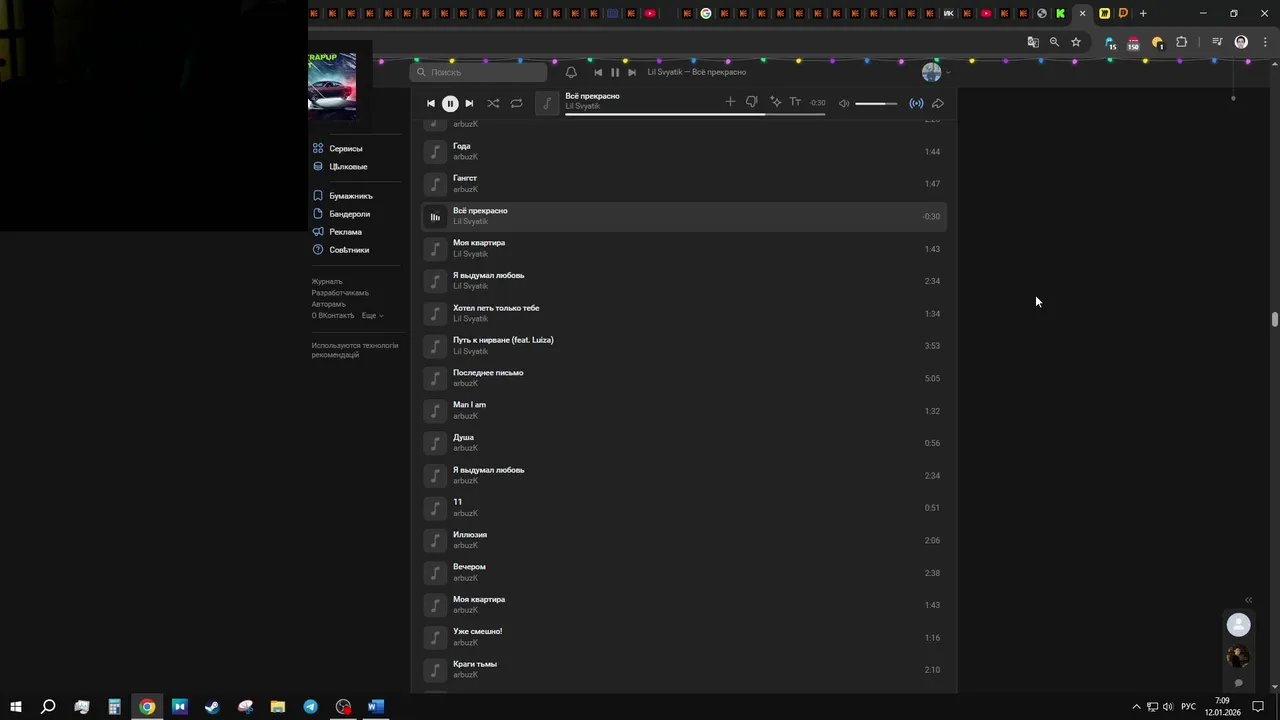Click note icon beside Путь к нирване

[435, 346]
